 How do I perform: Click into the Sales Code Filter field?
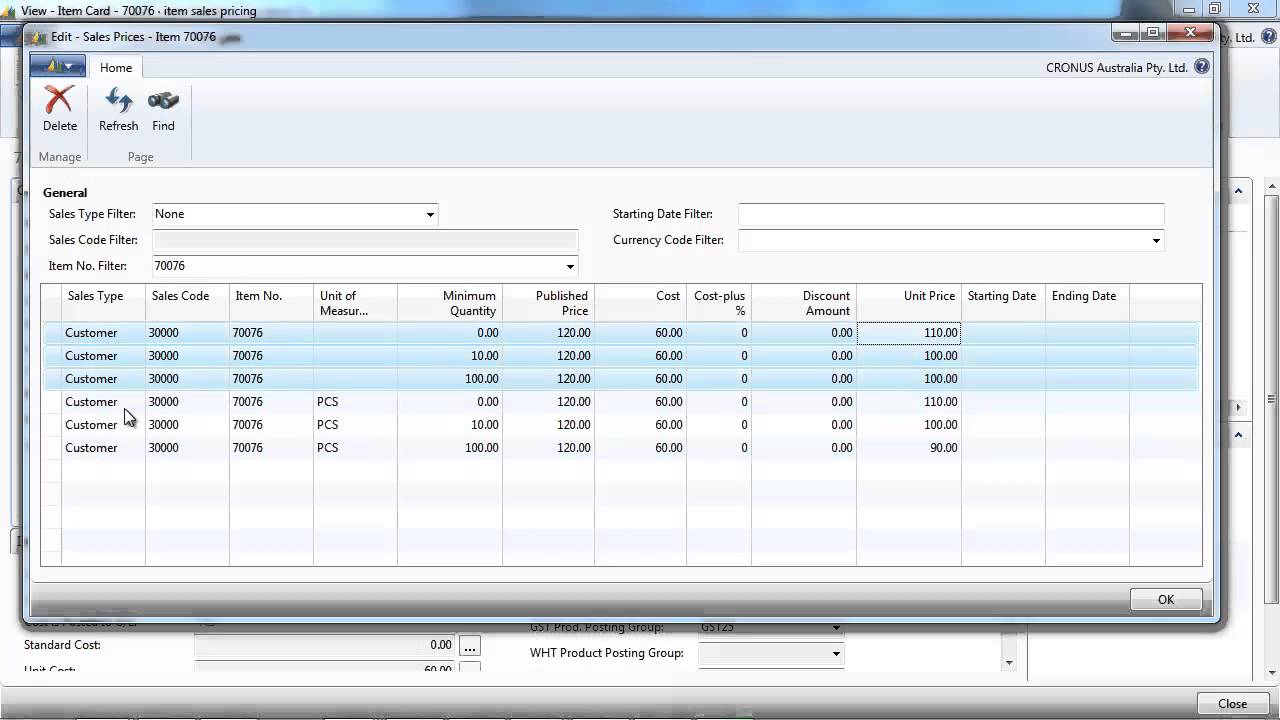(x=365, y=240)
